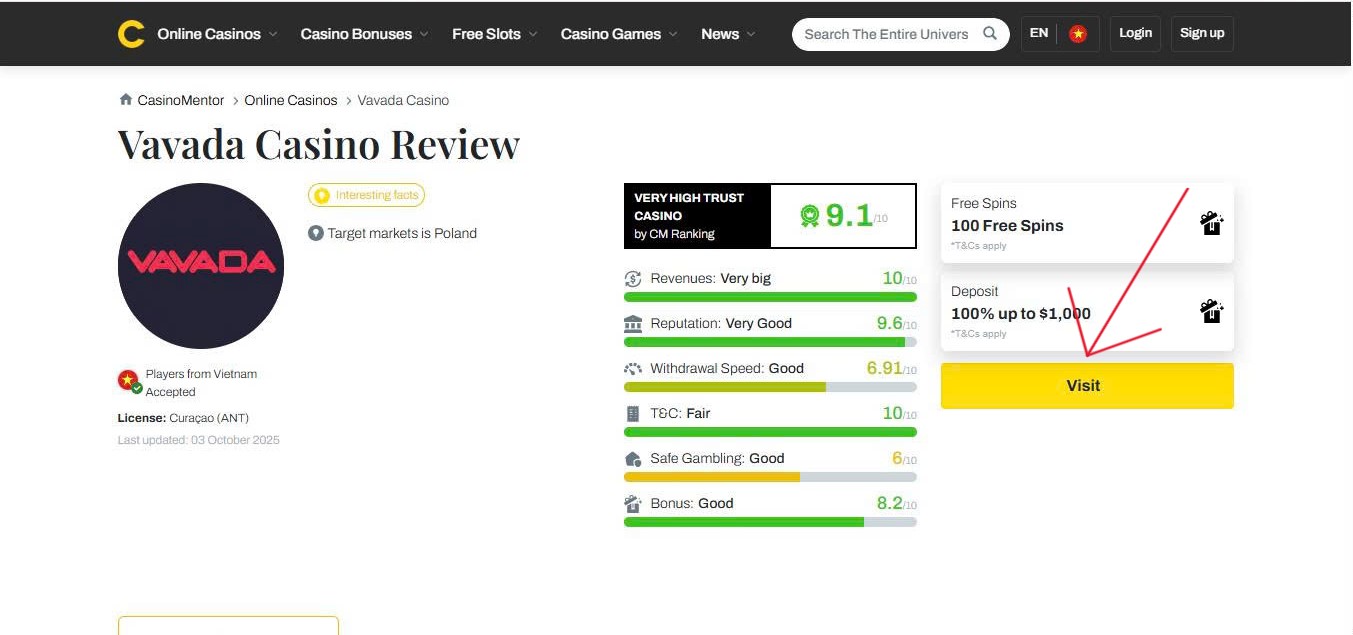The width and height of the screenshot is (1353, 635).
Task: Click the Withdrawal Speed progress bar
Action: (770, 387)
